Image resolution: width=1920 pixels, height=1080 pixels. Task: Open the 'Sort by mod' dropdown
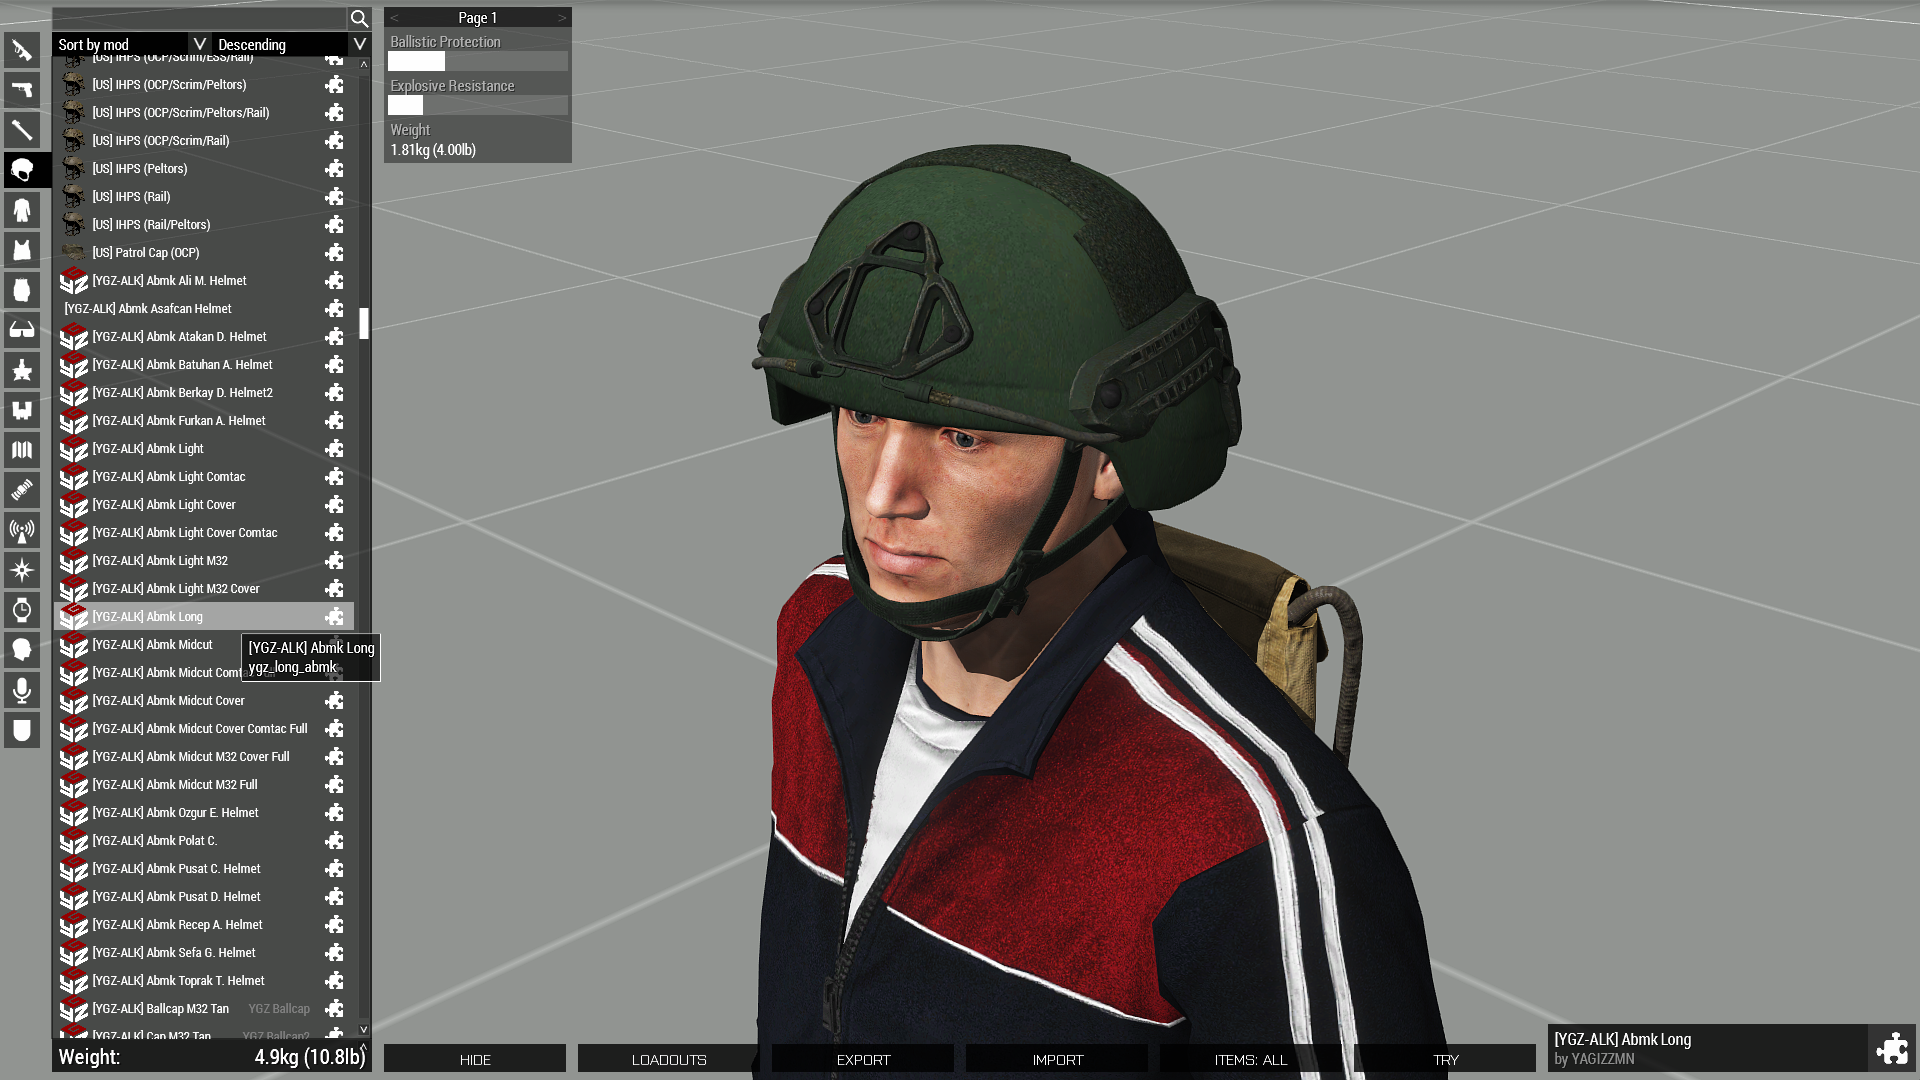point(132,44)
